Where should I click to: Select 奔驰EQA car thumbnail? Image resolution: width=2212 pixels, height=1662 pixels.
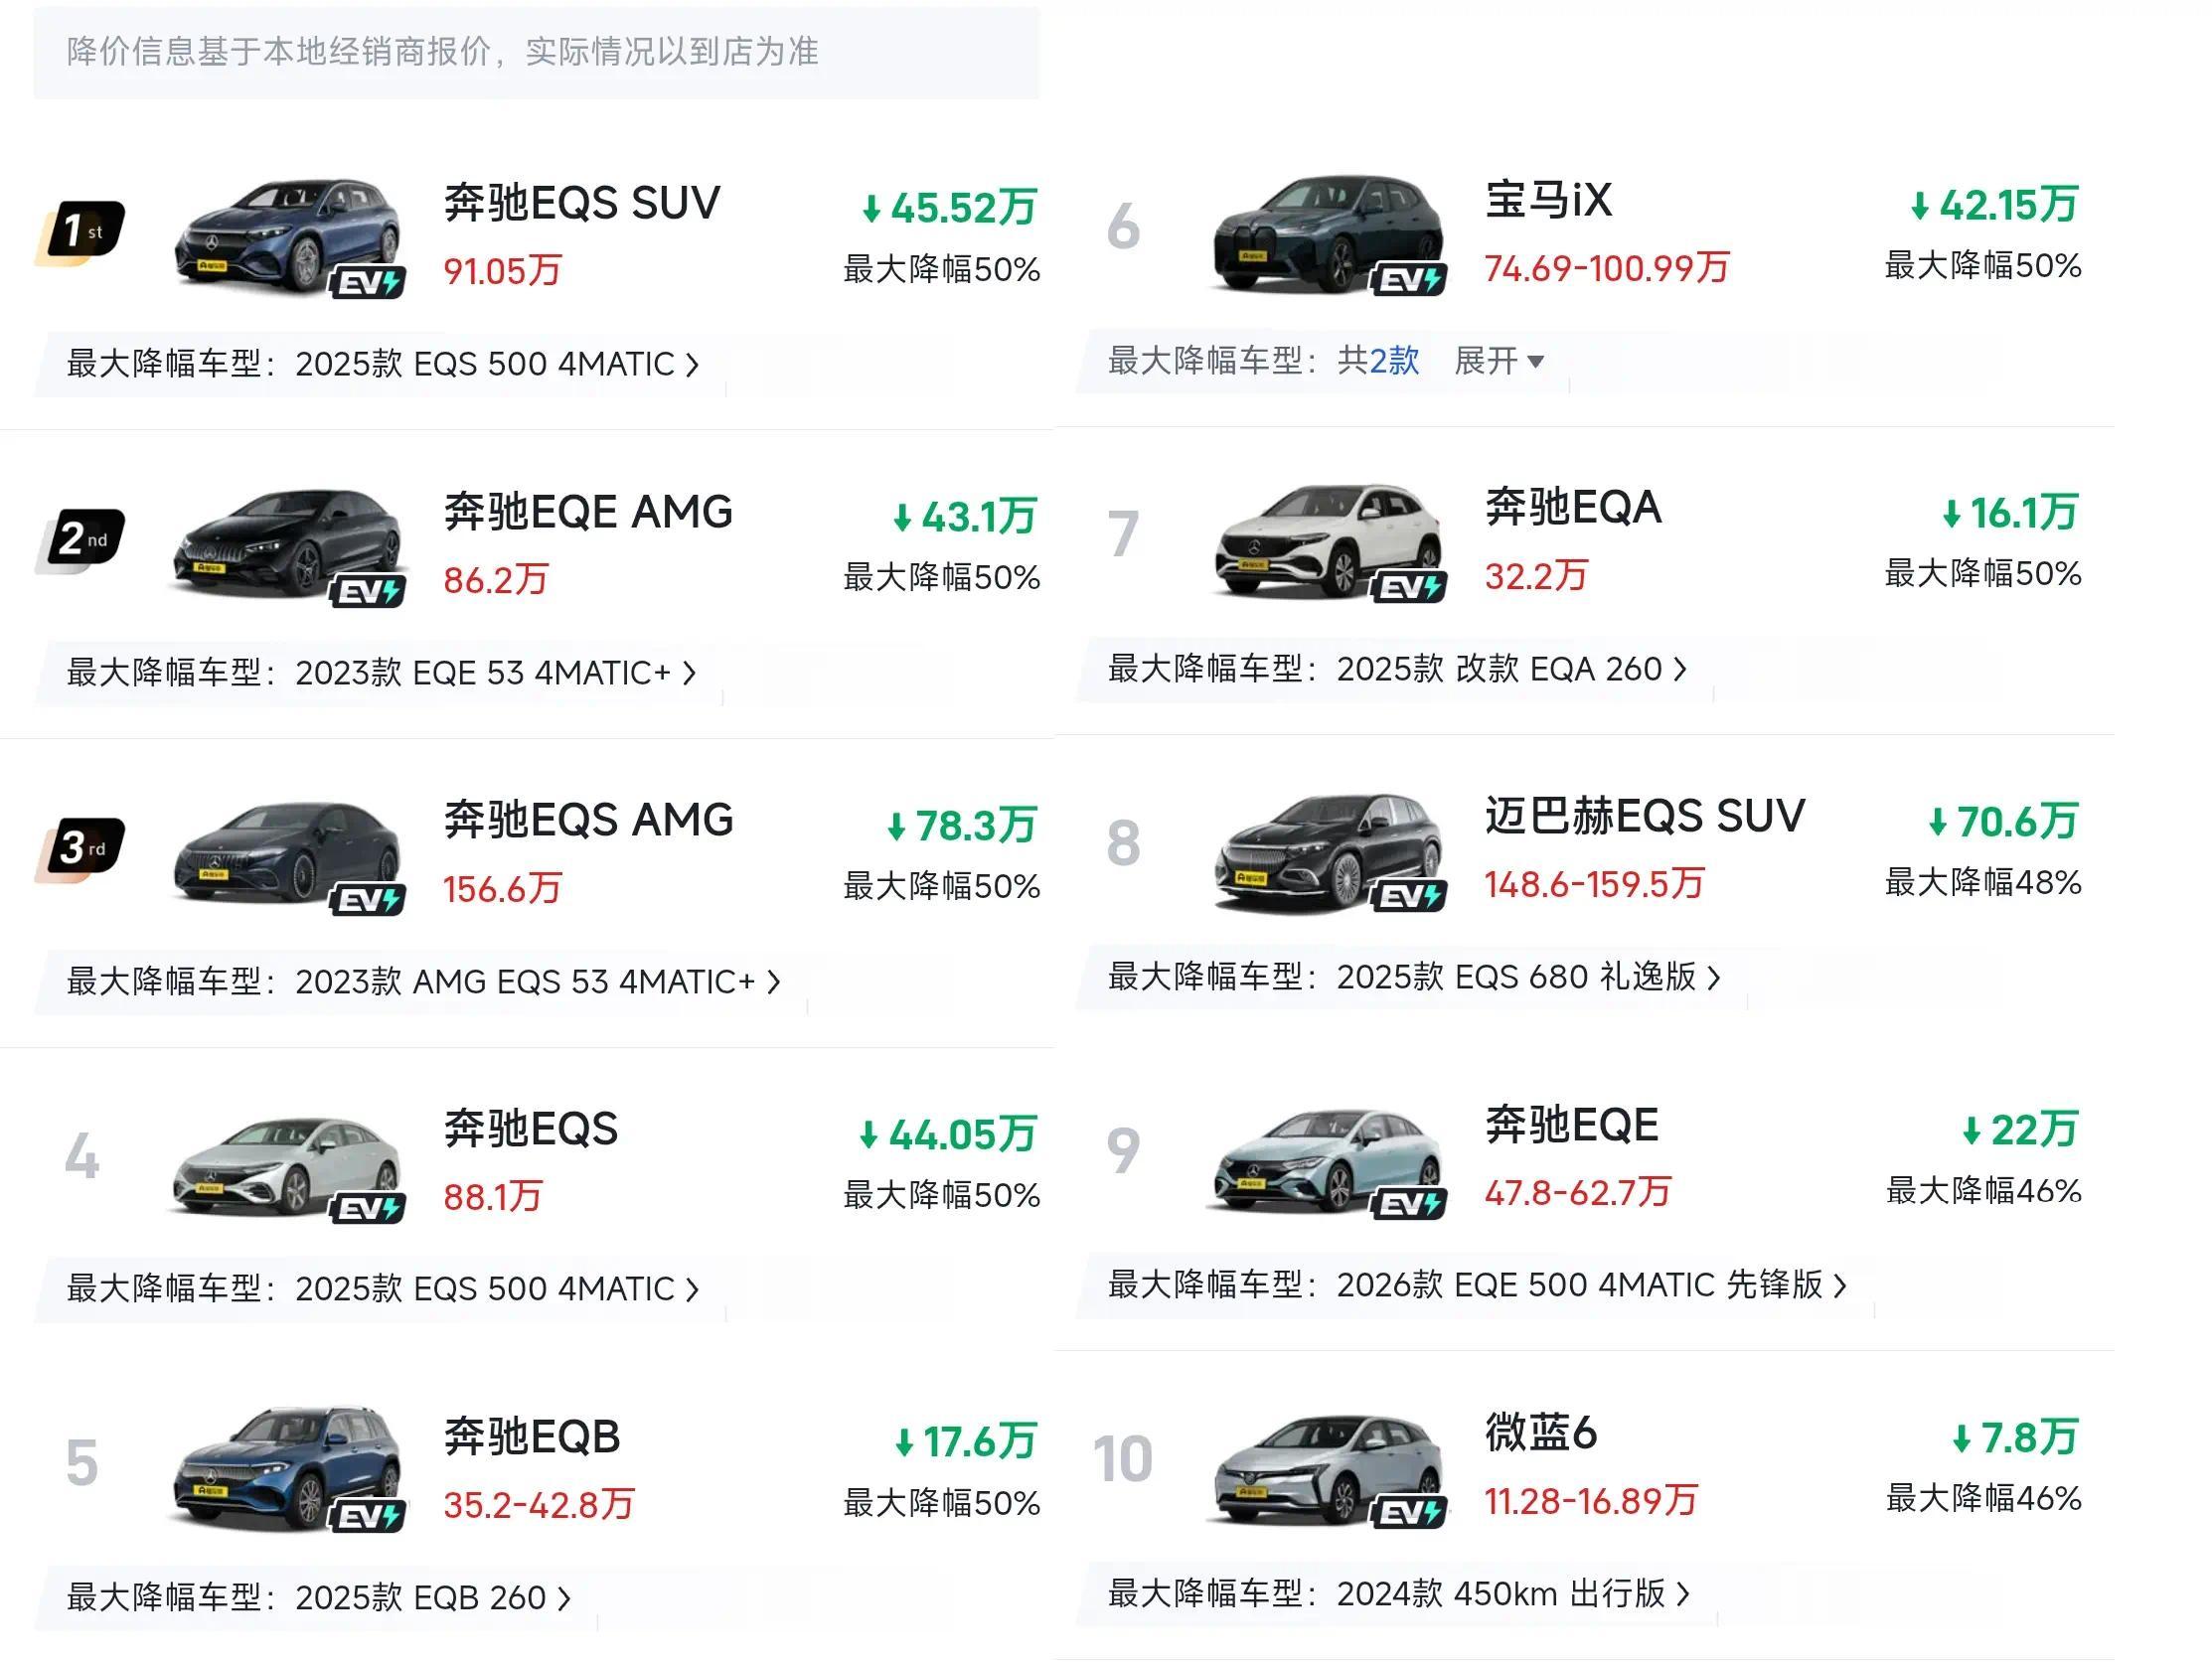(x=1328, y=541)
